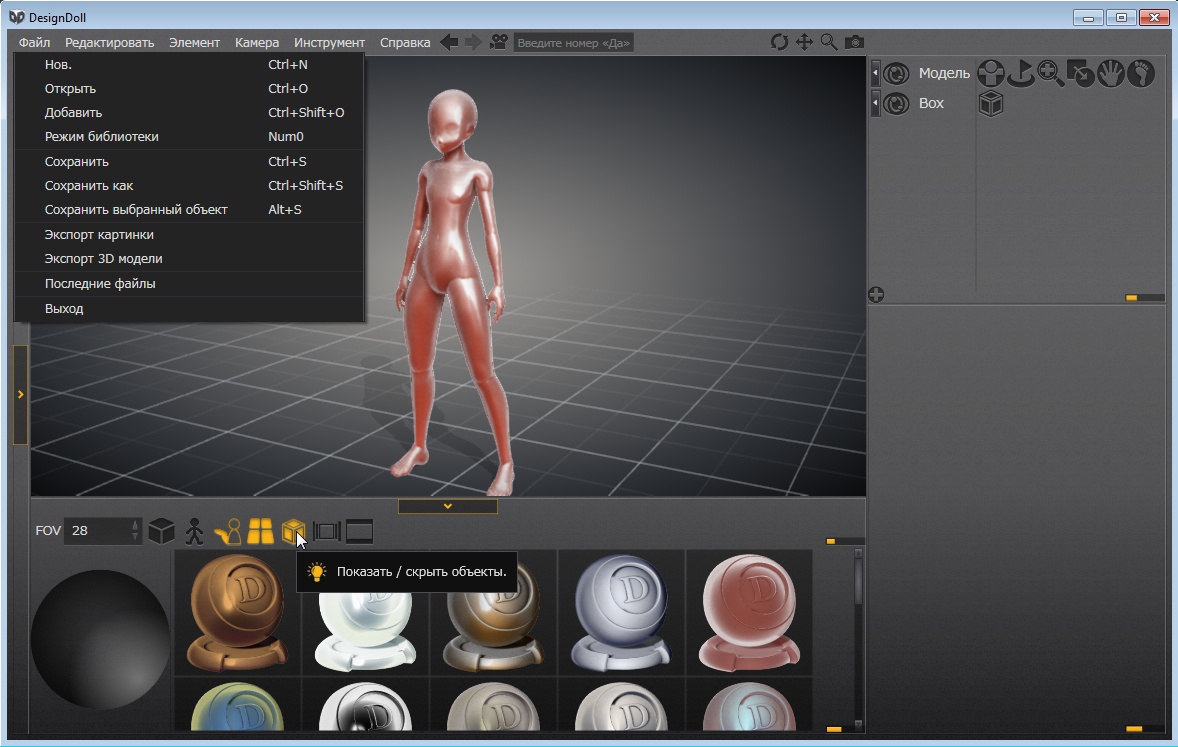Click the back arrow in the menu bar

[449, 42]
